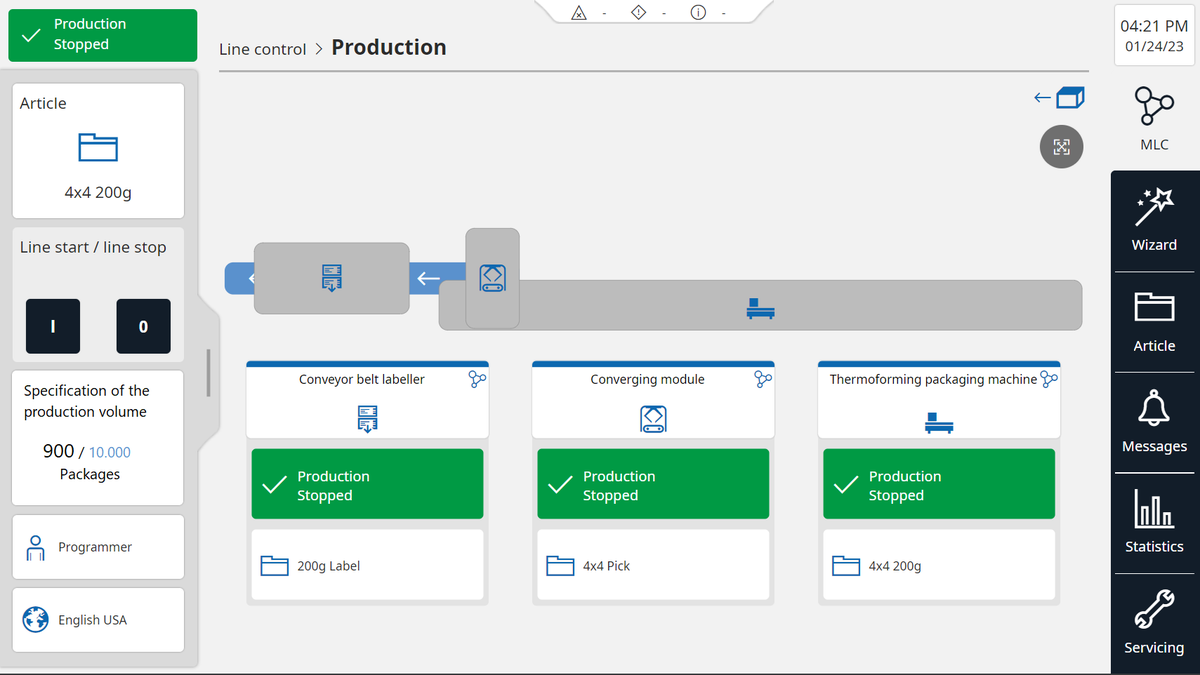Click Thermoforming packaging machine network icon
This screenshot has width=1200, height=675.
click(x=1048, y=379)
